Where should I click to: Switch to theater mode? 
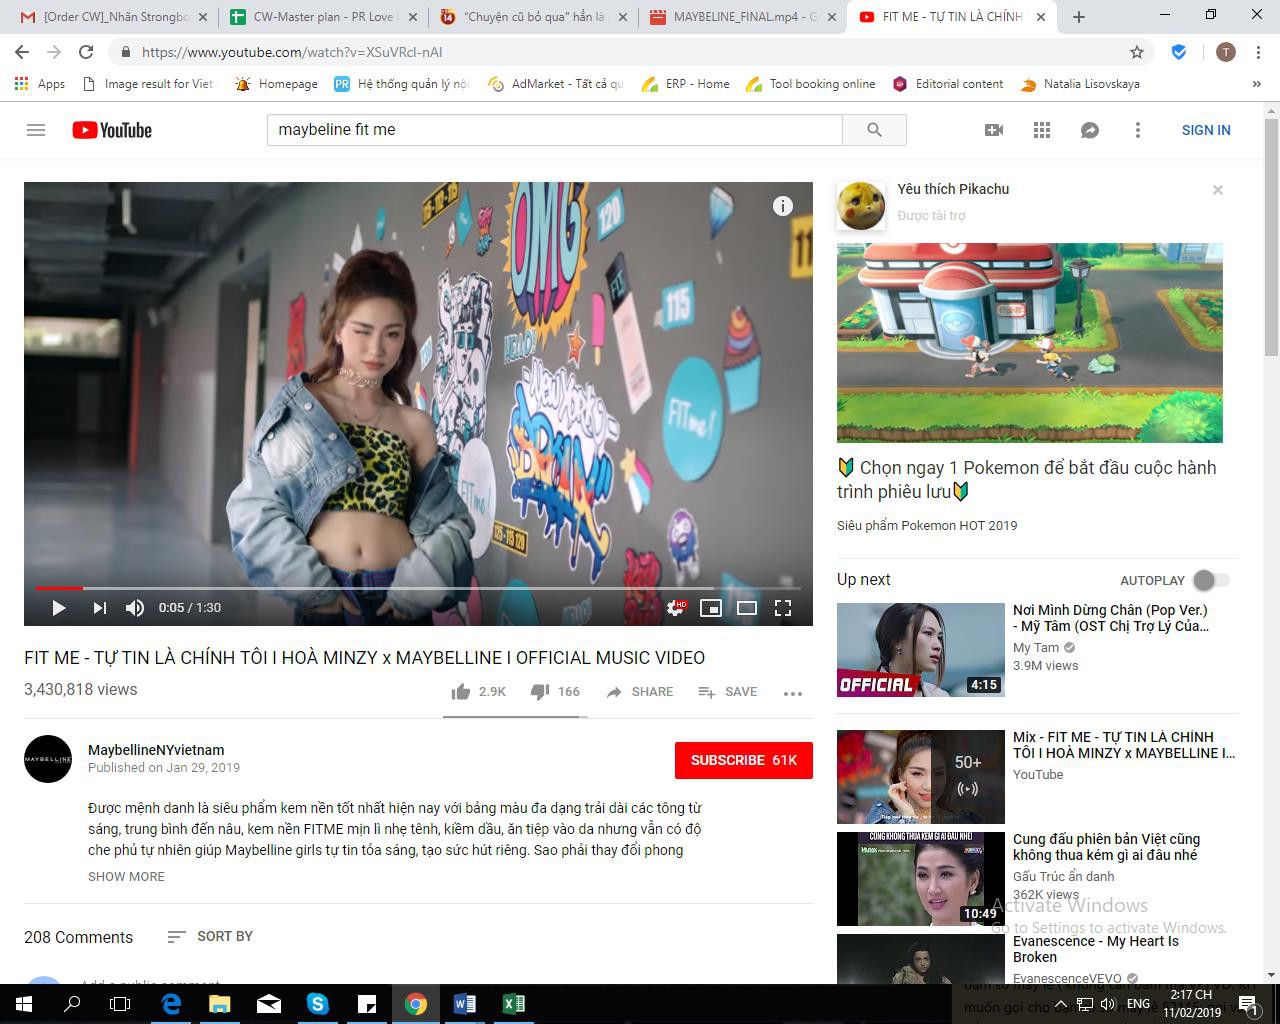747,607
